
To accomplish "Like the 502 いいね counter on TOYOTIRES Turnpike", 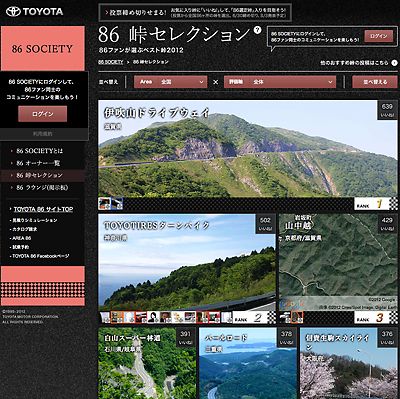I will pos(265,224).
